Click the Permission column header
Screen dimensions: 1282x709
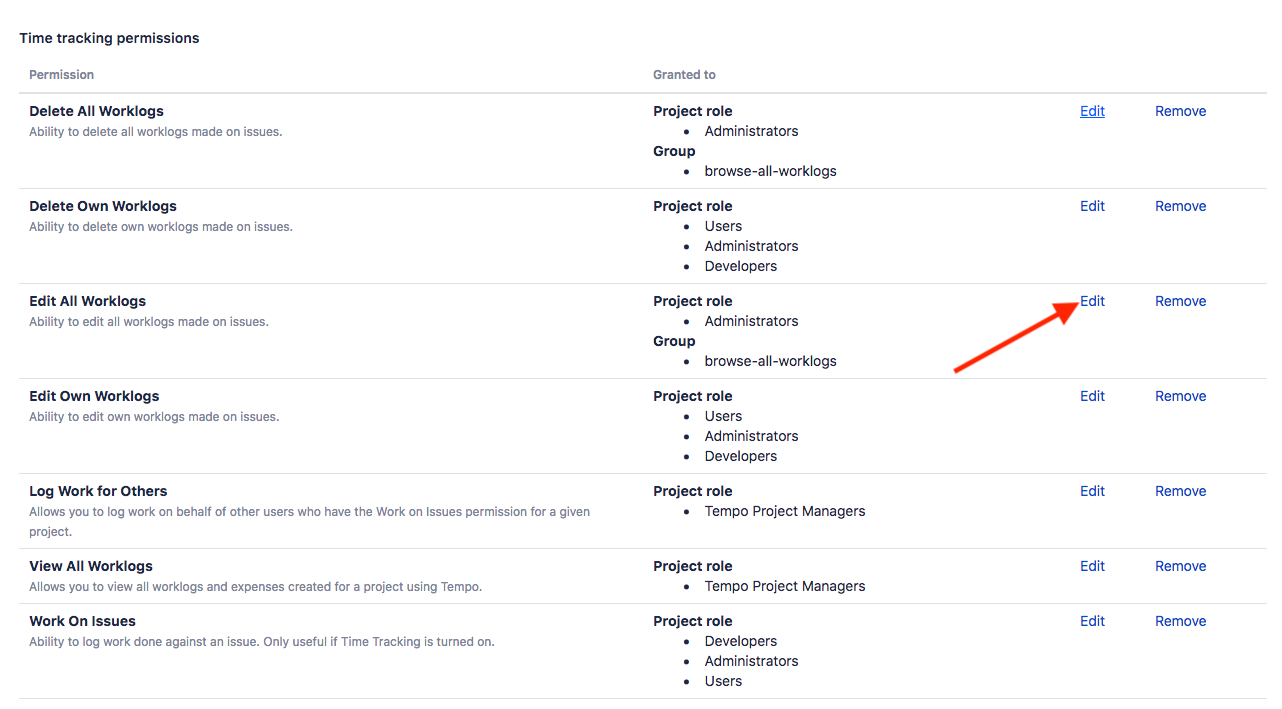[61, 75]
